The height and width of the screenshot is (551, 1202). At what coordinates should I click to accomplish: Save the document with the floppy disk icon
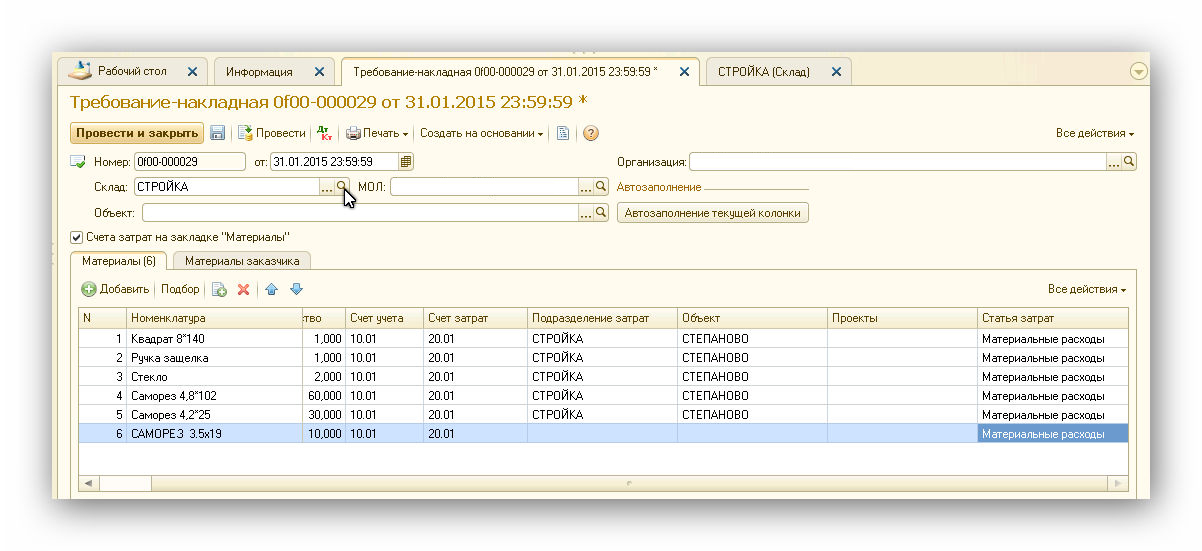217,133
